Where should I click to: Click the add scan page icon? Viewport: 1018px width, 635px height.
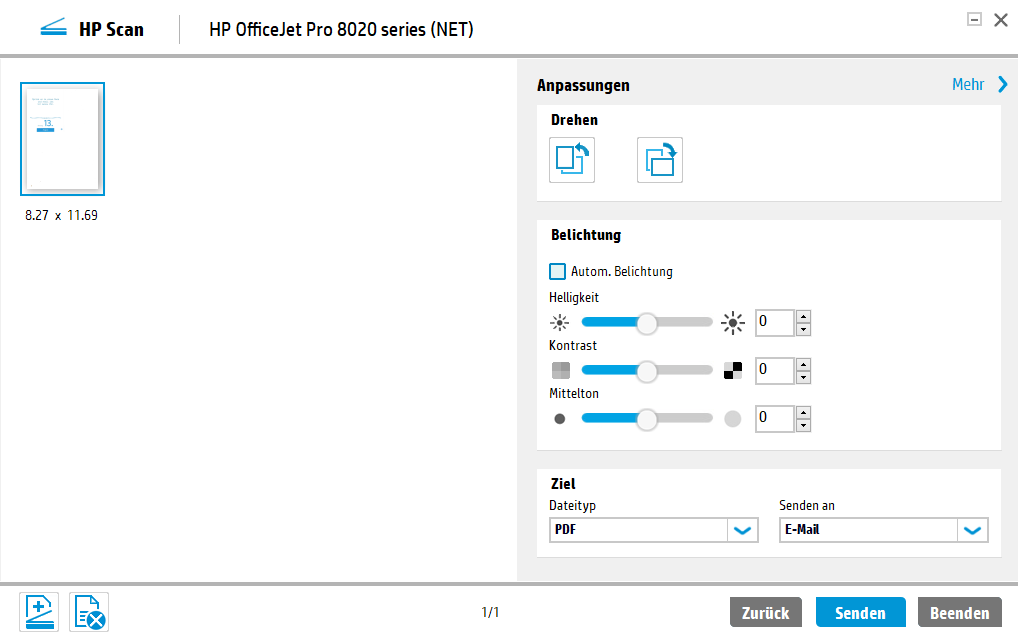40,612
